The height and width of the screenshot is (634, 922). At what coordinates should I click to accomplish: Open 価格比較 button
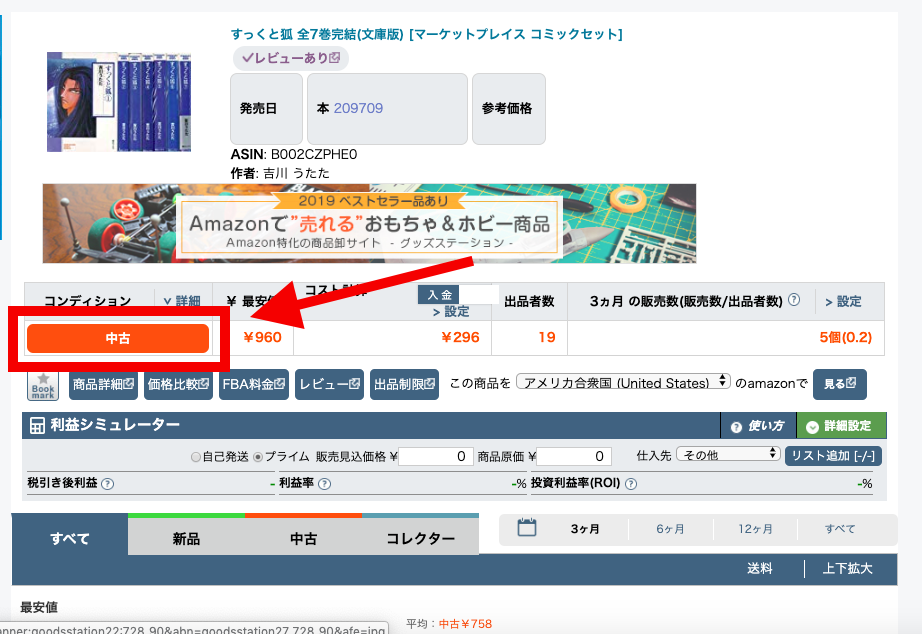(178, 385)
